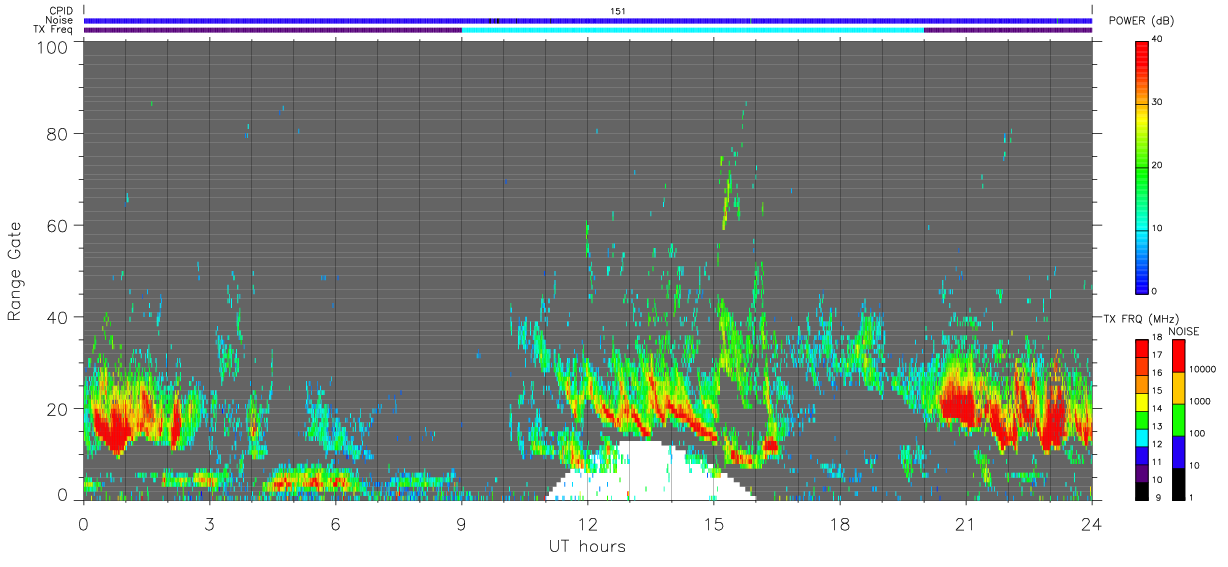Click the Range Gate y-axis title
This screenshot has width=1228, height=567.
click(x=15, y=271)
